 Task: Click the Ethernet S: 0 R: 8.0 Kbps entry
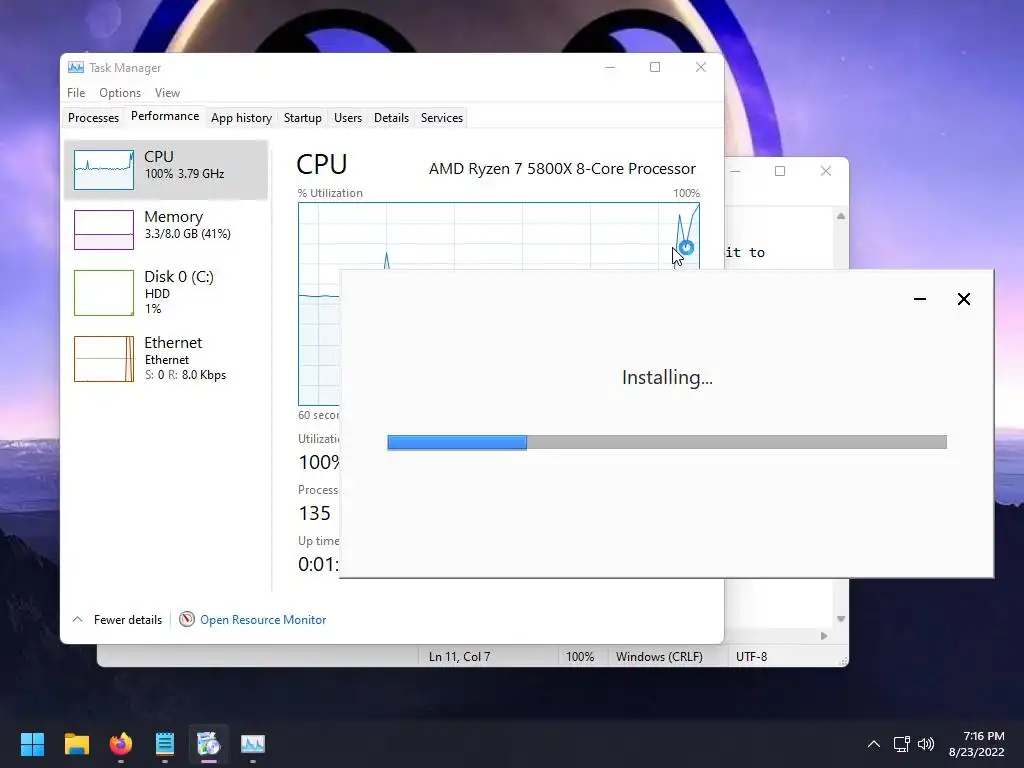pos(166,359)
